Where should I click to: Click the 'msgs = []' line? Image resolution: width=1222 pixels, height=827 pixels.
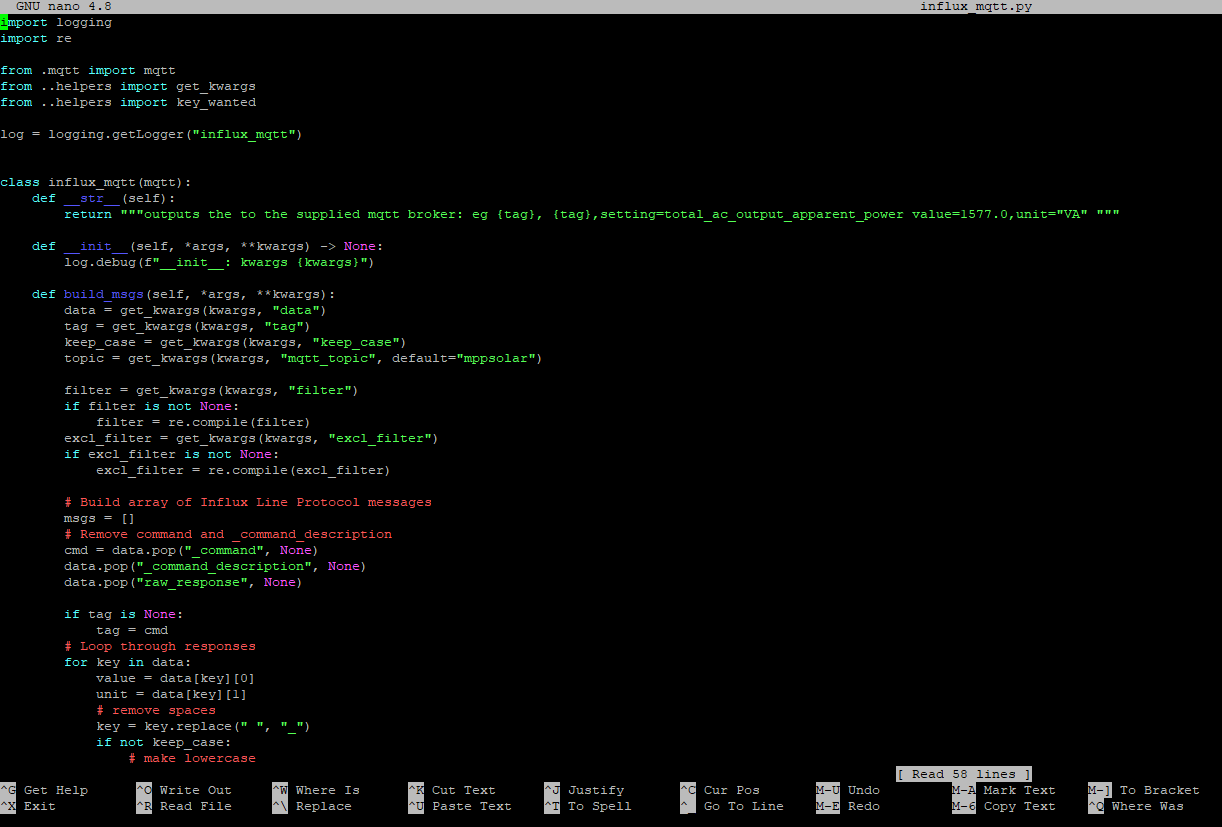click(x=100, y=518)
